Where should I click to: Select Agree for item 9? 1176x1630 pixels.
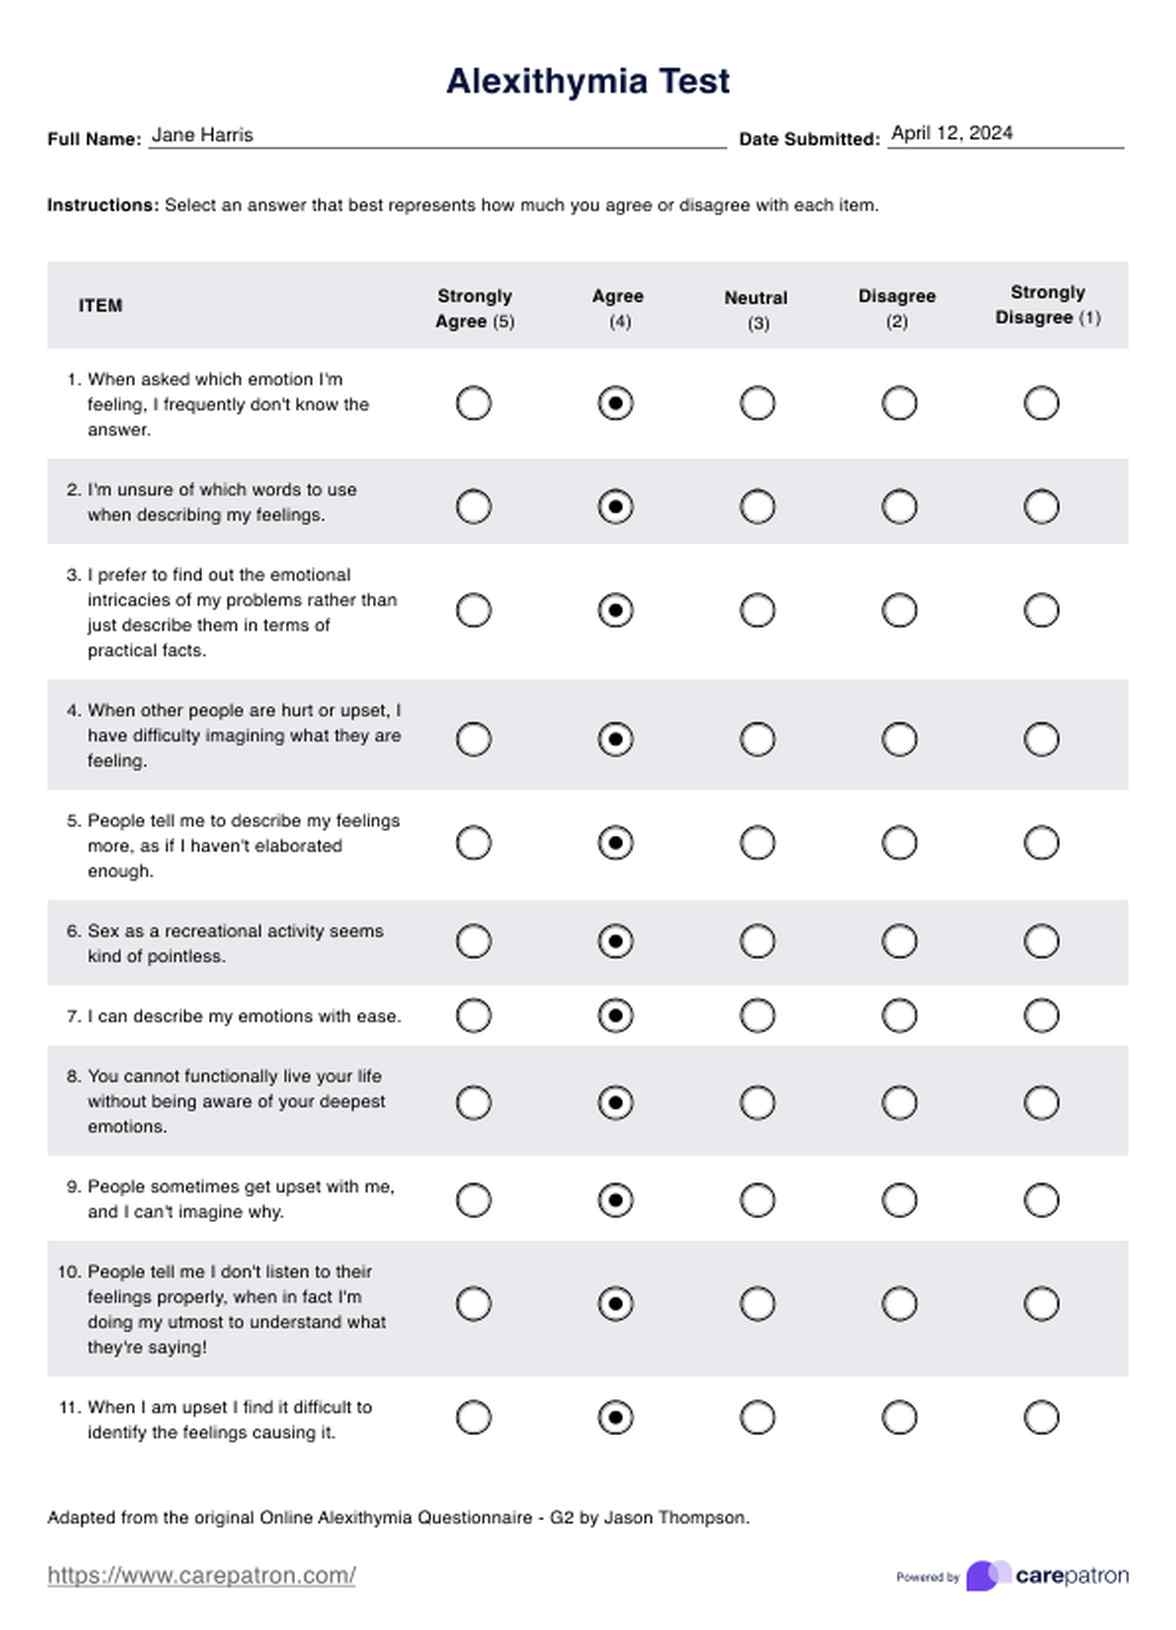pos(615,1200)
